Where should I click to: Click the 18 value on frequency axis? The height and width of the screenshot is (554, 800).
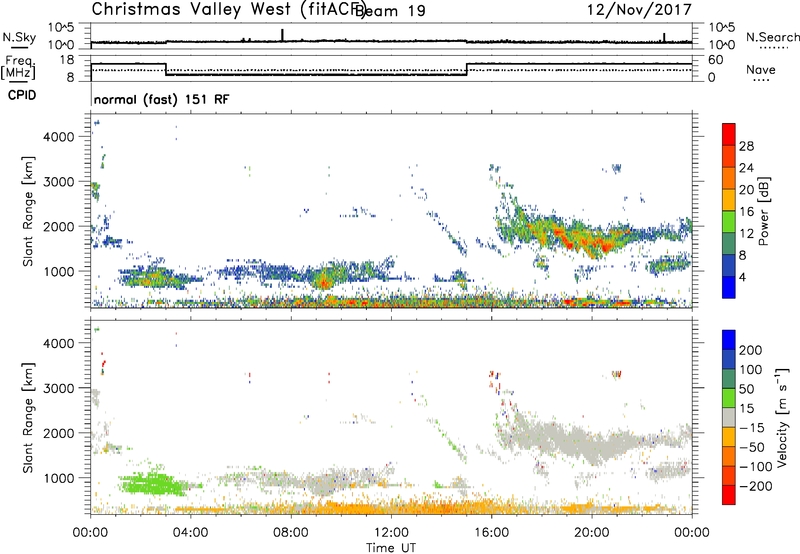(67, 60)
